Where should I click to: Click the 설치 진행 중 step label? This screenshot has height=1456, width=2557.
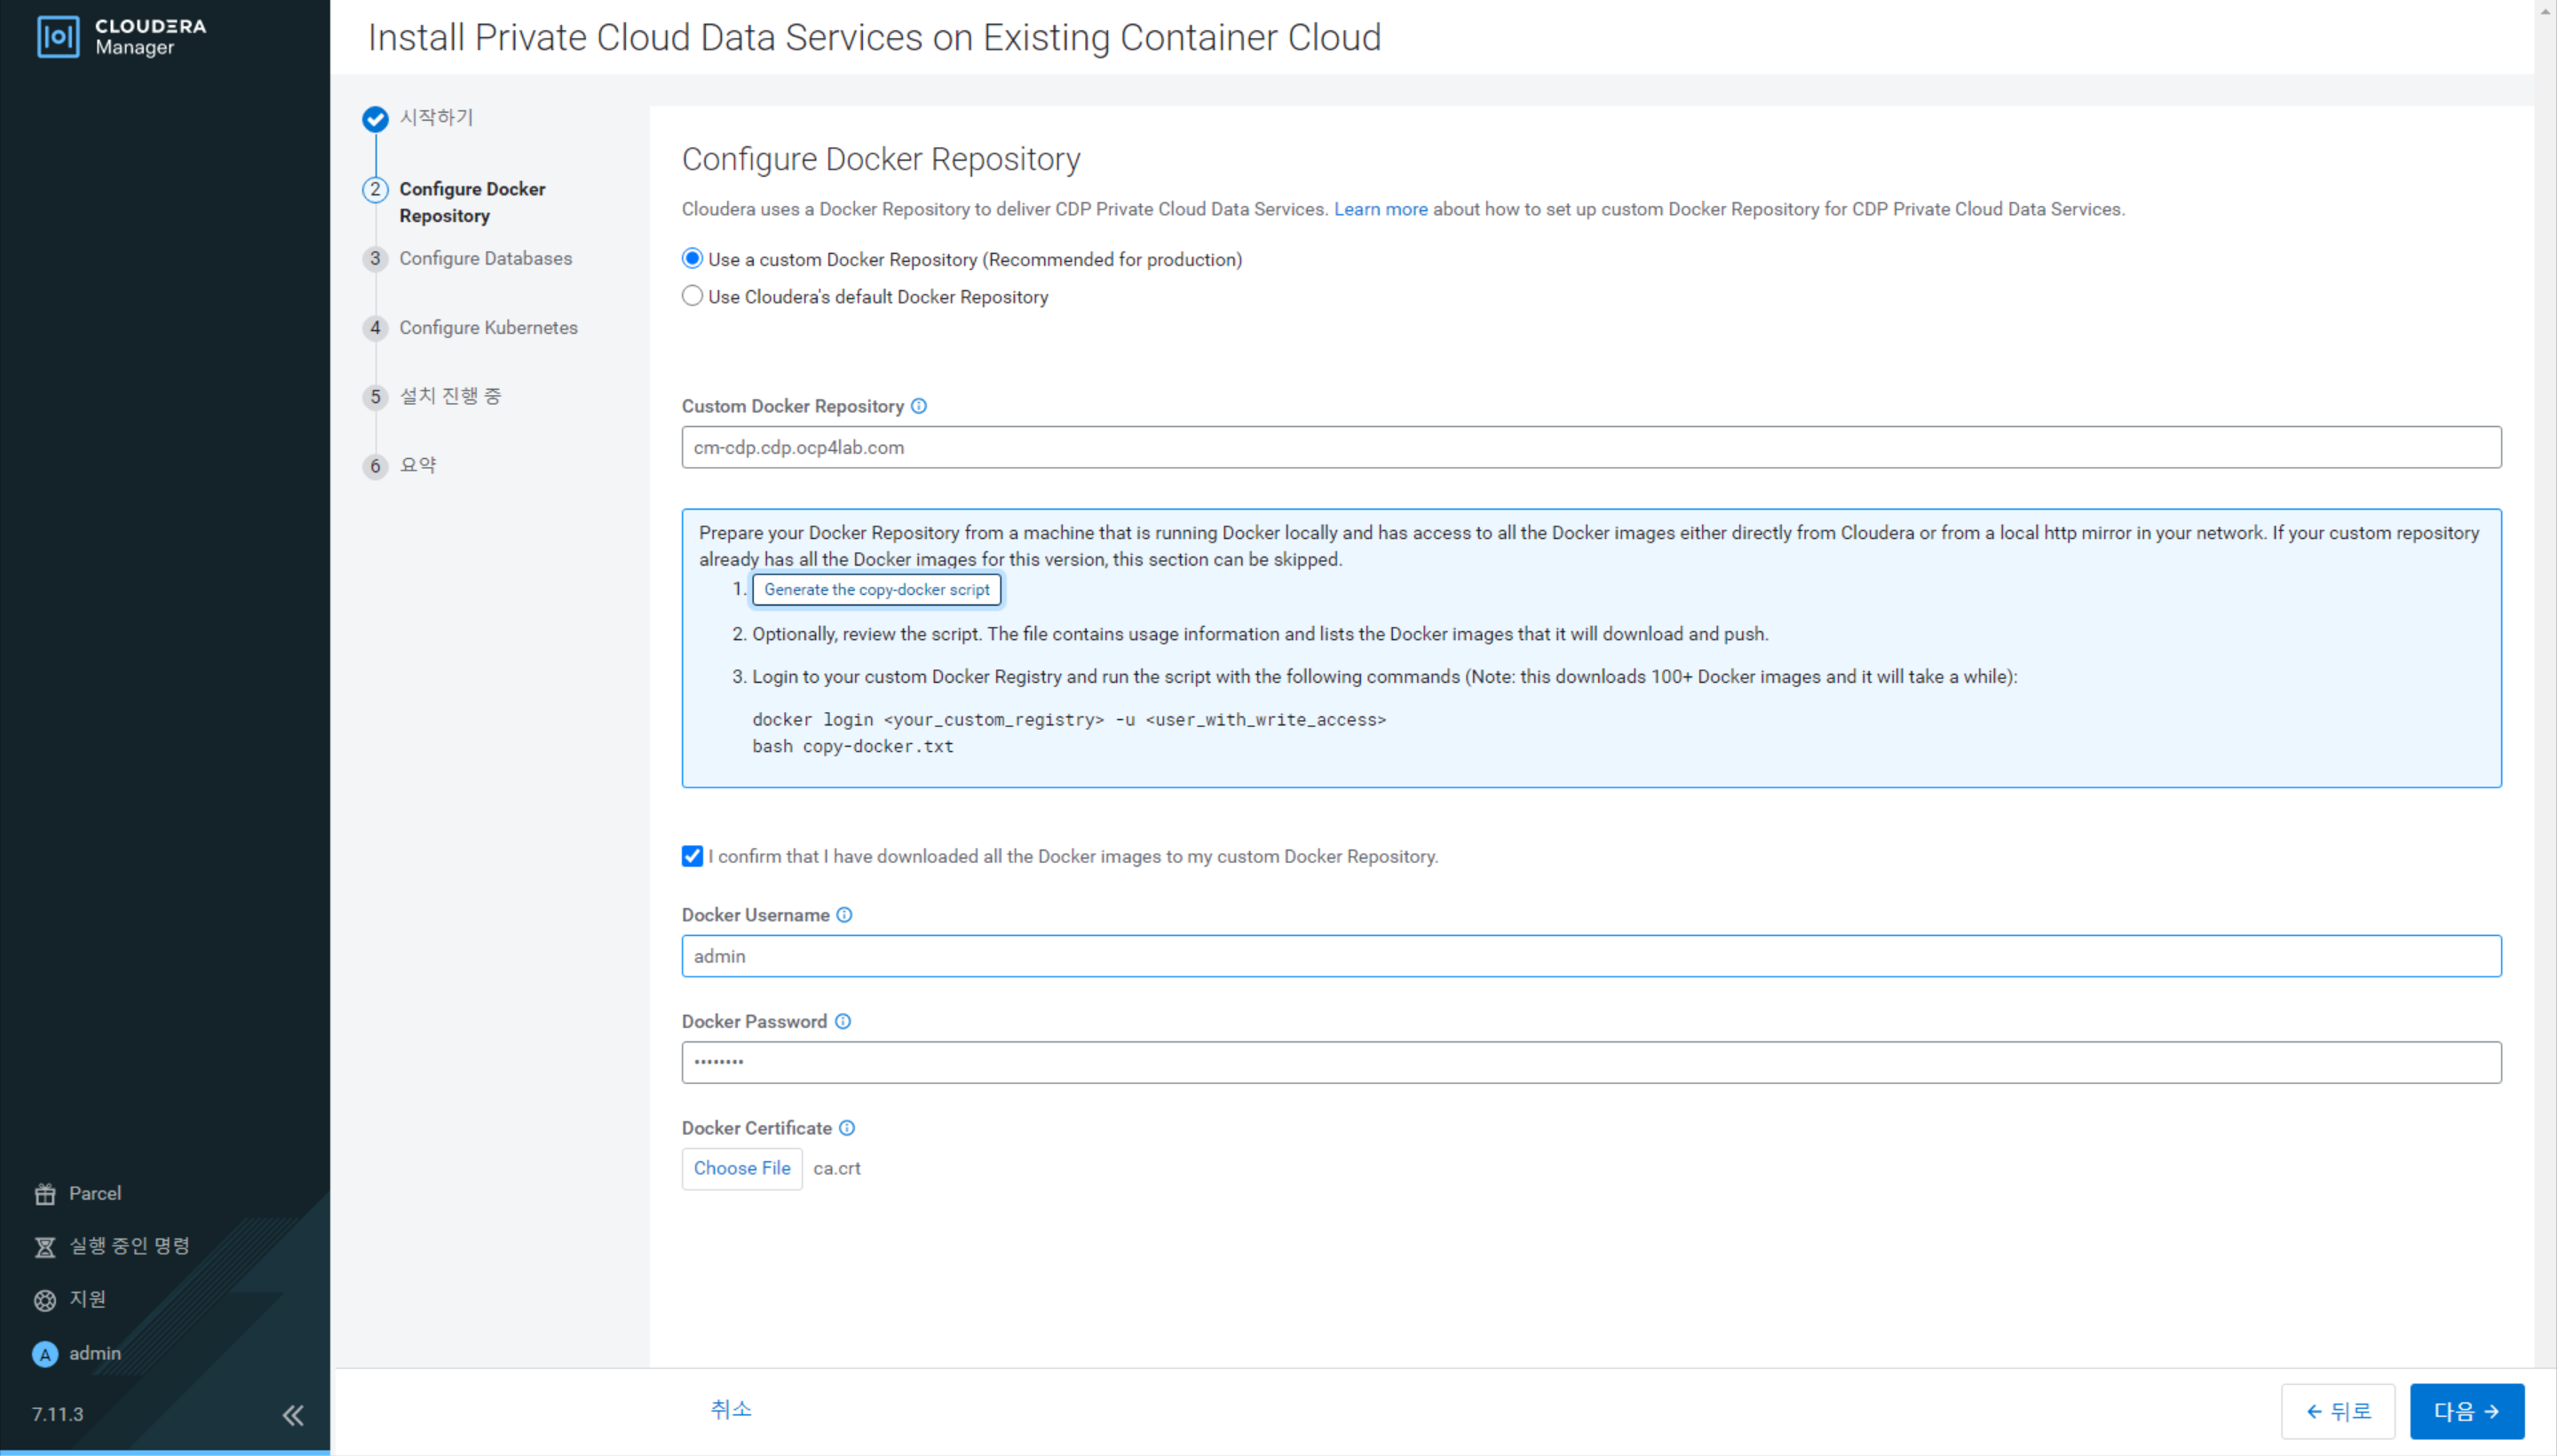click(x=451, y=396)
